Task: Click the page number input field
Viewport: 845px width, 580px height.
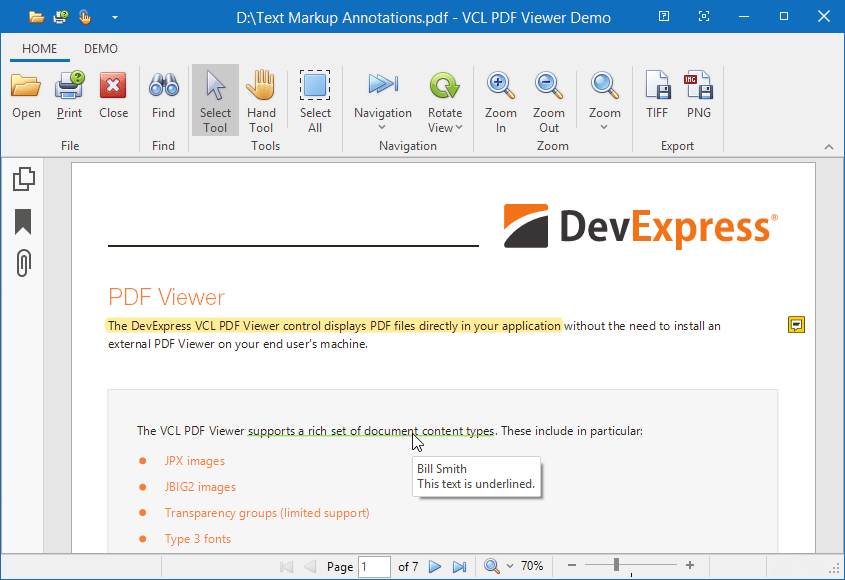Action: [x=374, y=567]
